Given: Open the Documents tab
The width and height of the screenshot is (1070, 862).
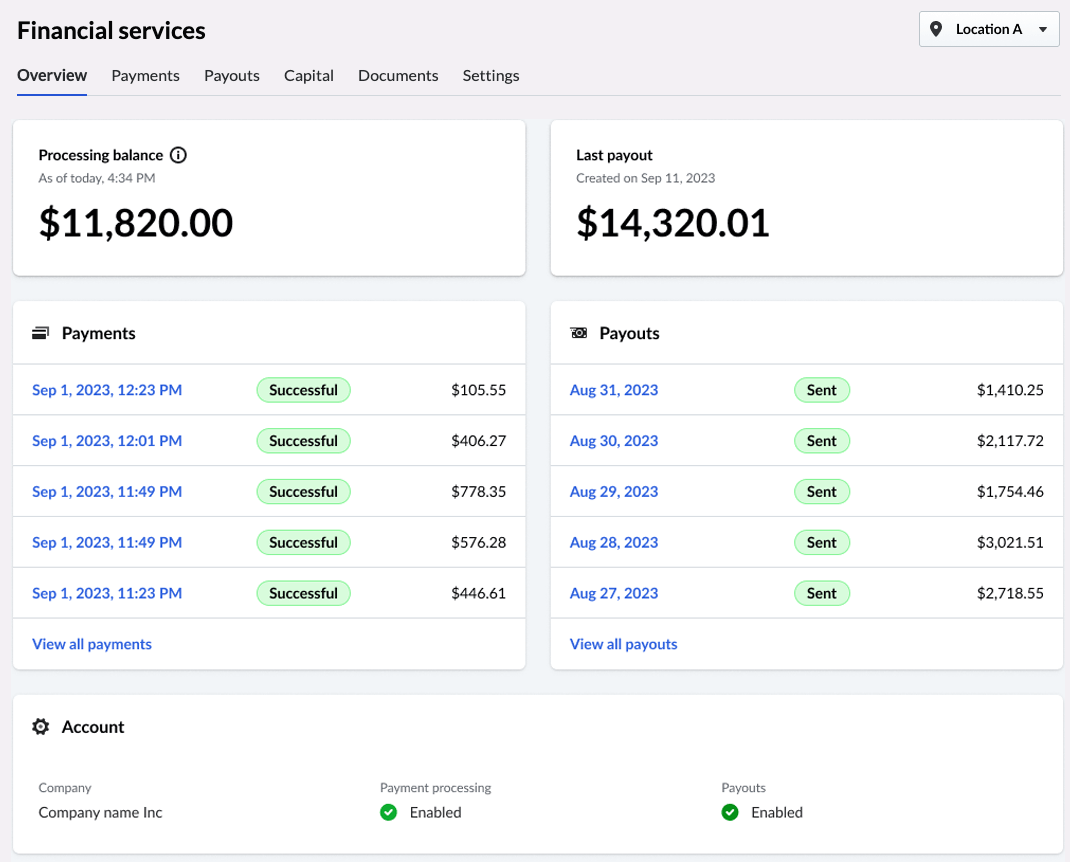Looking at the screenshot, I should 398,75.
